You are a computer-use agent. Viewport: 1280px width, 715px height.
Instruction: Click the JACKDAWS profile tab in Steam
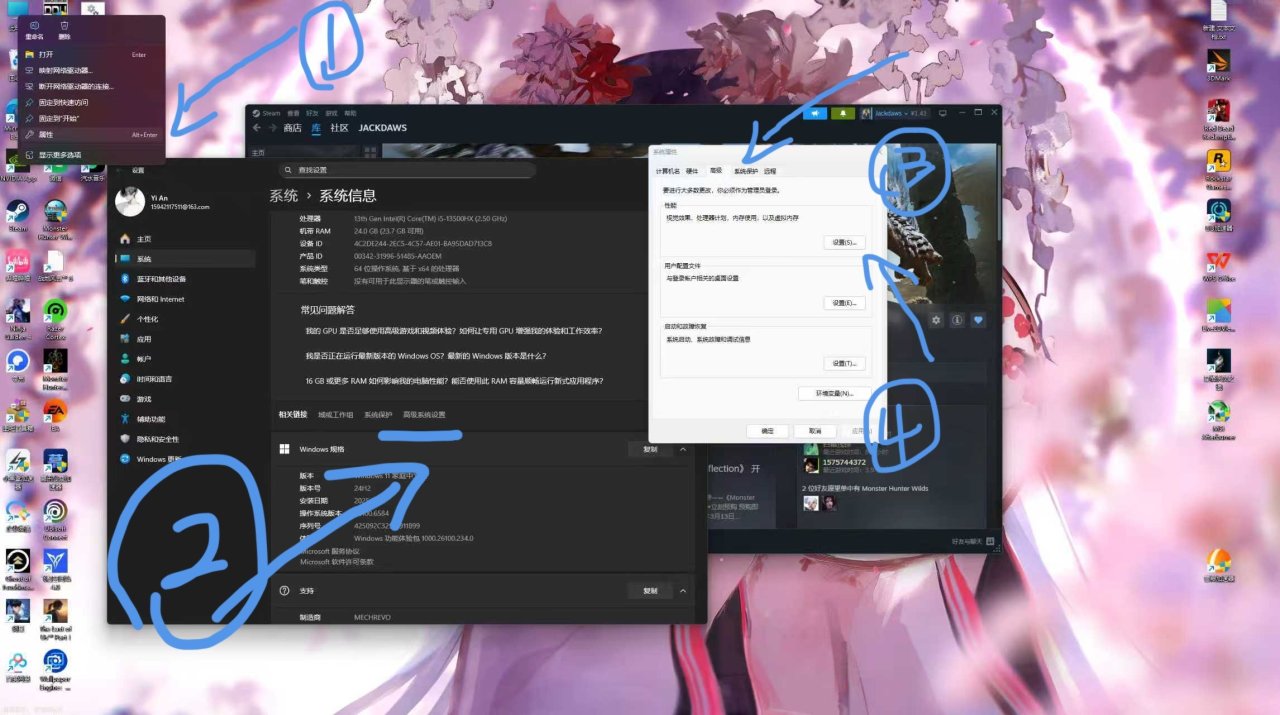pyautogui.click(x=383, y=128)
